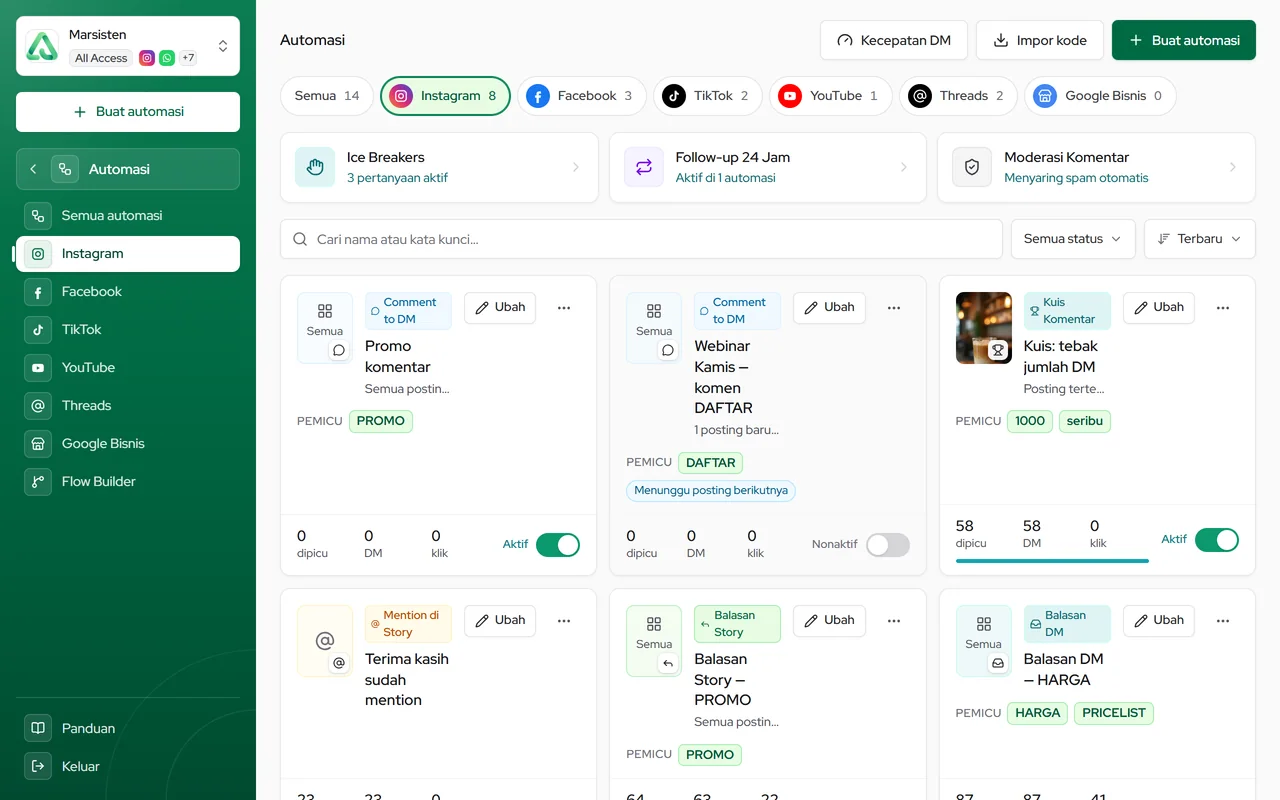This screenshot has height=800, width=1280.
Task: Open more options for Balasan DM – HARGA
Action: [1223, 621]
